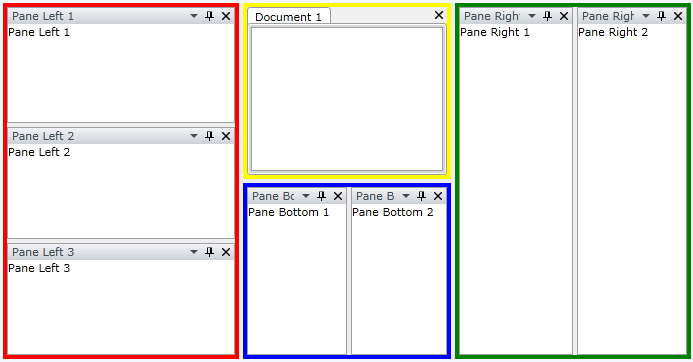
Task: Toggle pin on Pane Left 2
Action: [x=209, y=136]
